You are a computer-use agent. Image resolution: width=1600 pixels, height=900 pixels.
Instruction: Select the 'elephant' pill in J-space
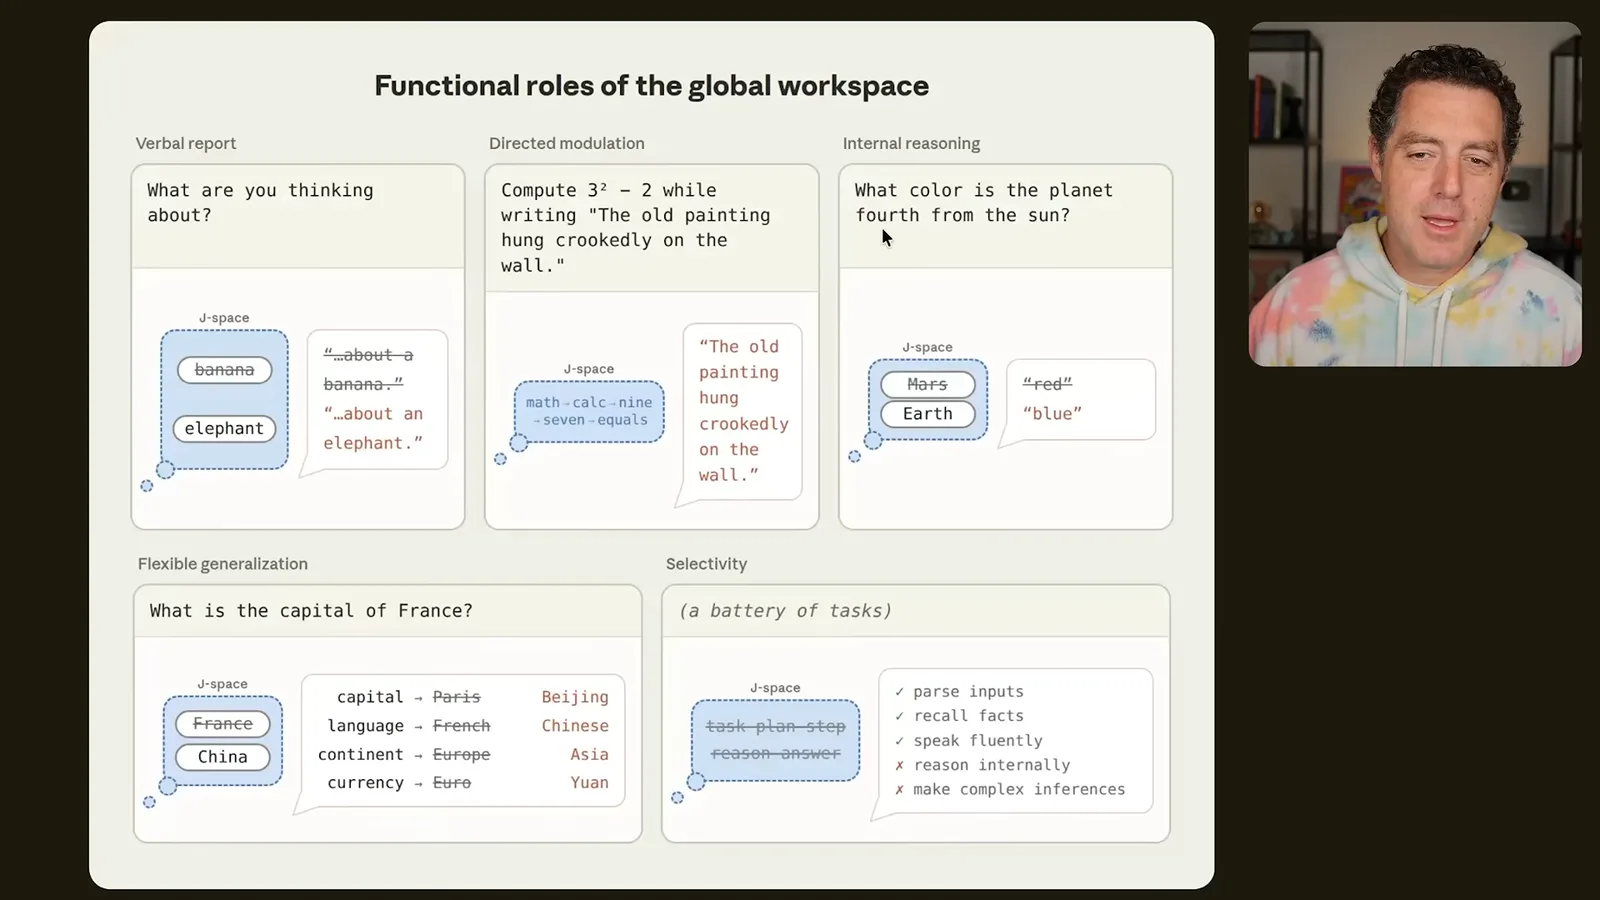click(x=224, y=428)
